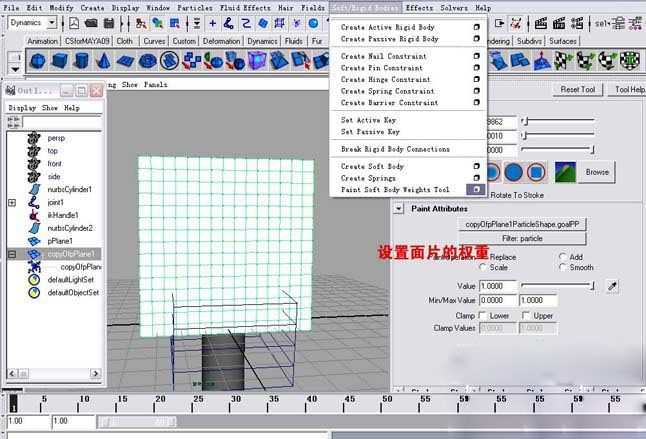This screenshot has height=439, width=646.
Task: Collapse the Paint Attributes section
Action: click(398, 209)
